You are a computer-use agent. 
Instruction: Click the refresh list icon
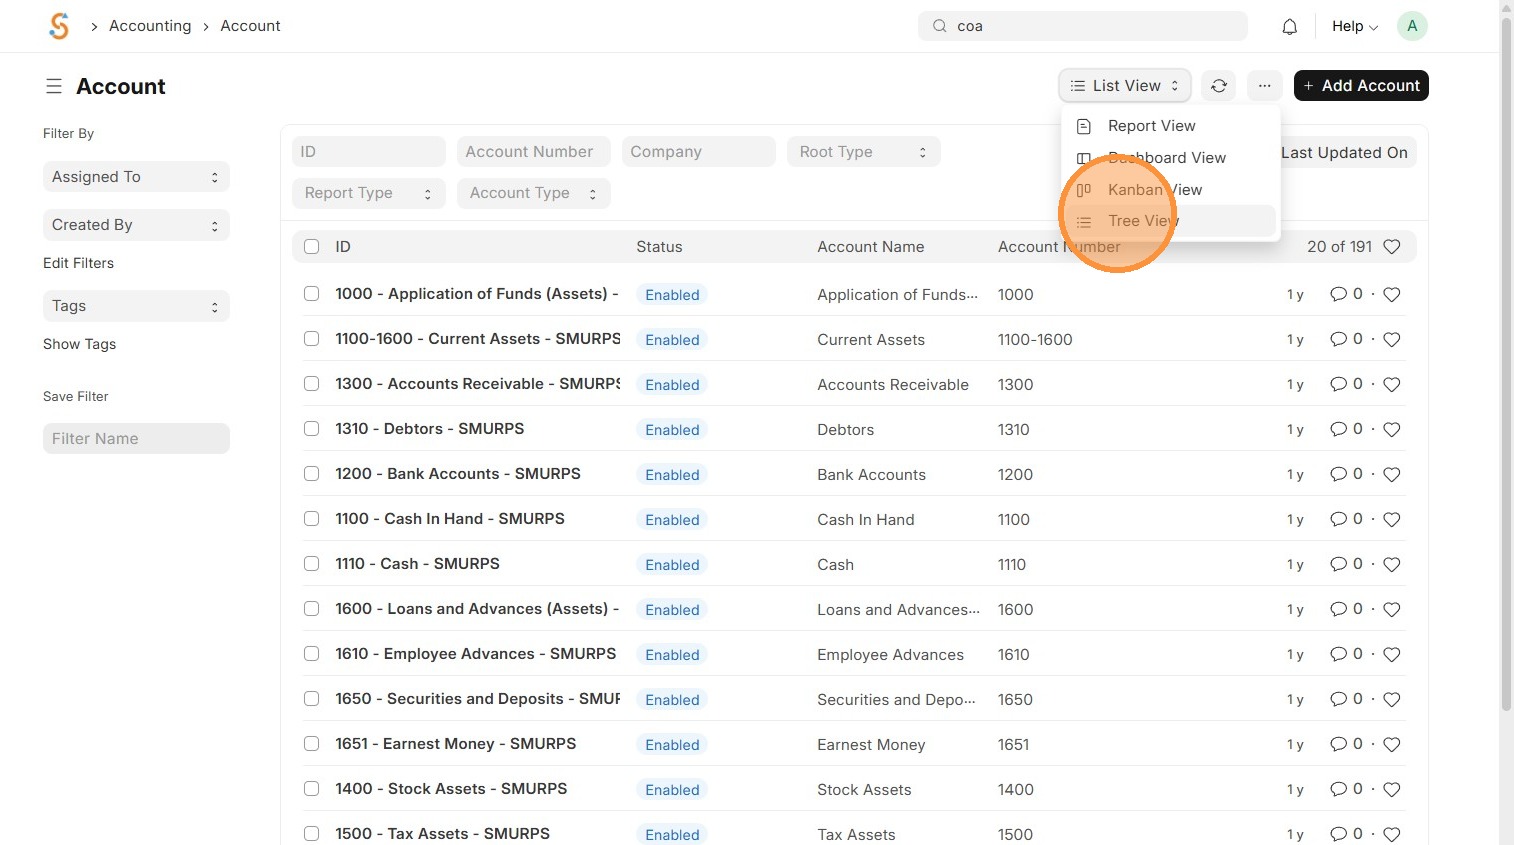coord(1218,86)
